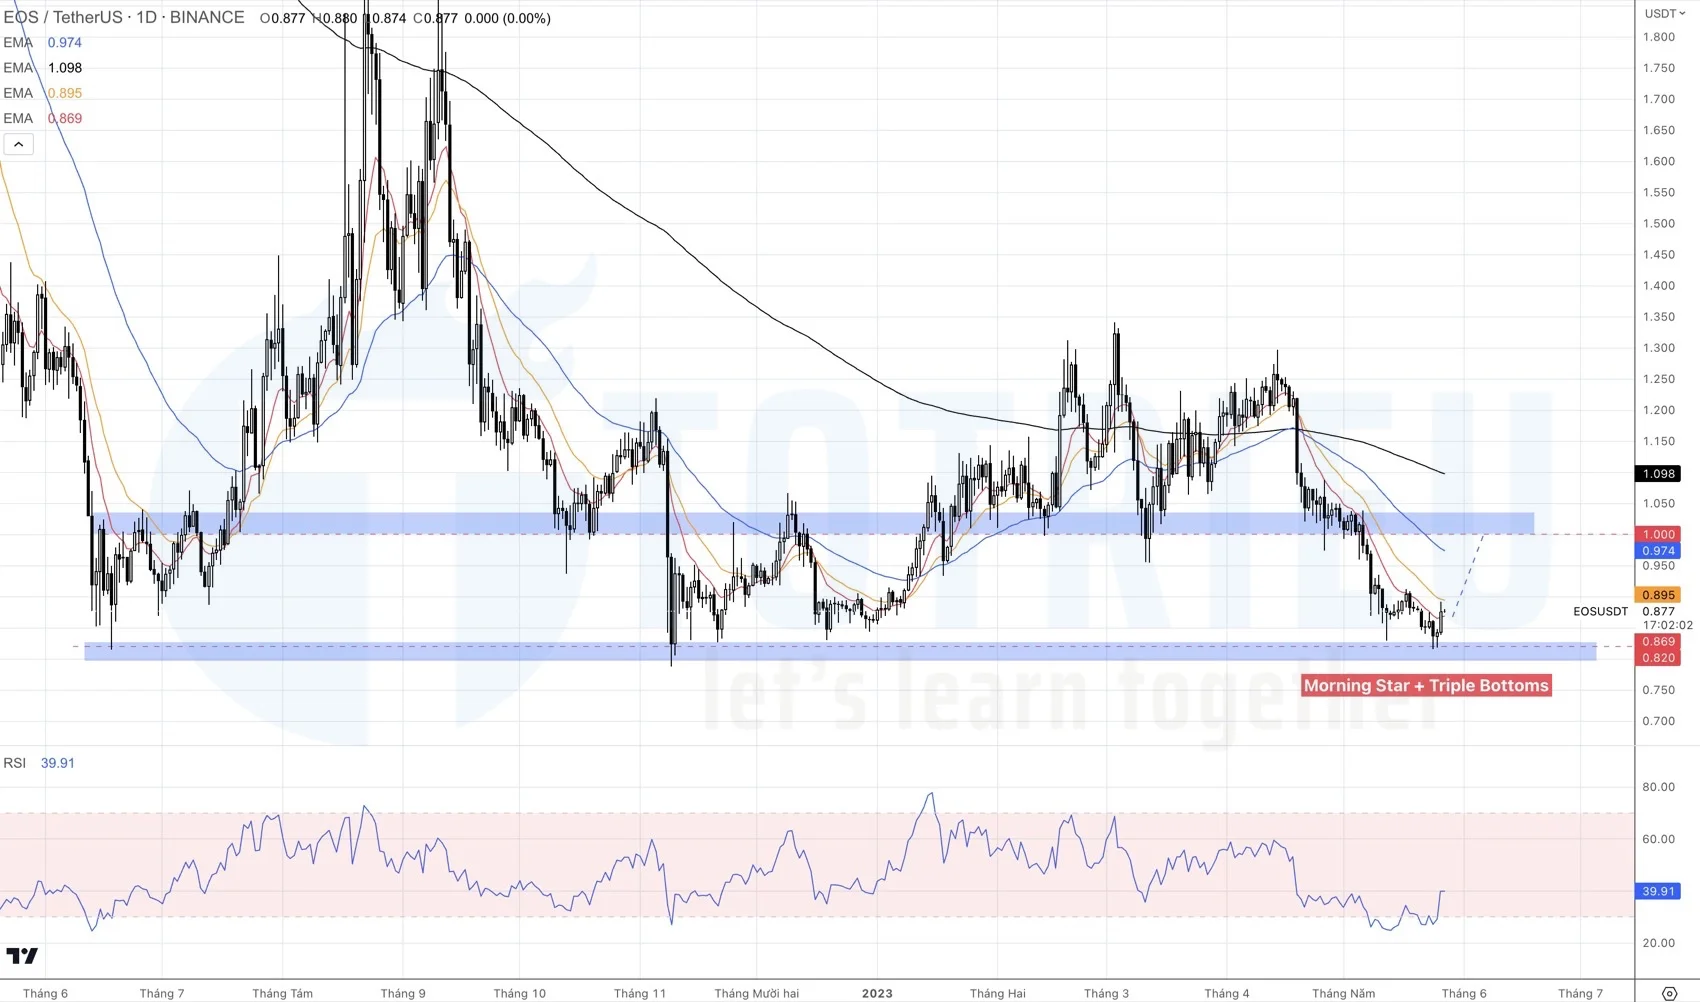Click Tháng Mười hai on the time axis
Viewport: 1700px width, 1002px height.
[757, 993]
